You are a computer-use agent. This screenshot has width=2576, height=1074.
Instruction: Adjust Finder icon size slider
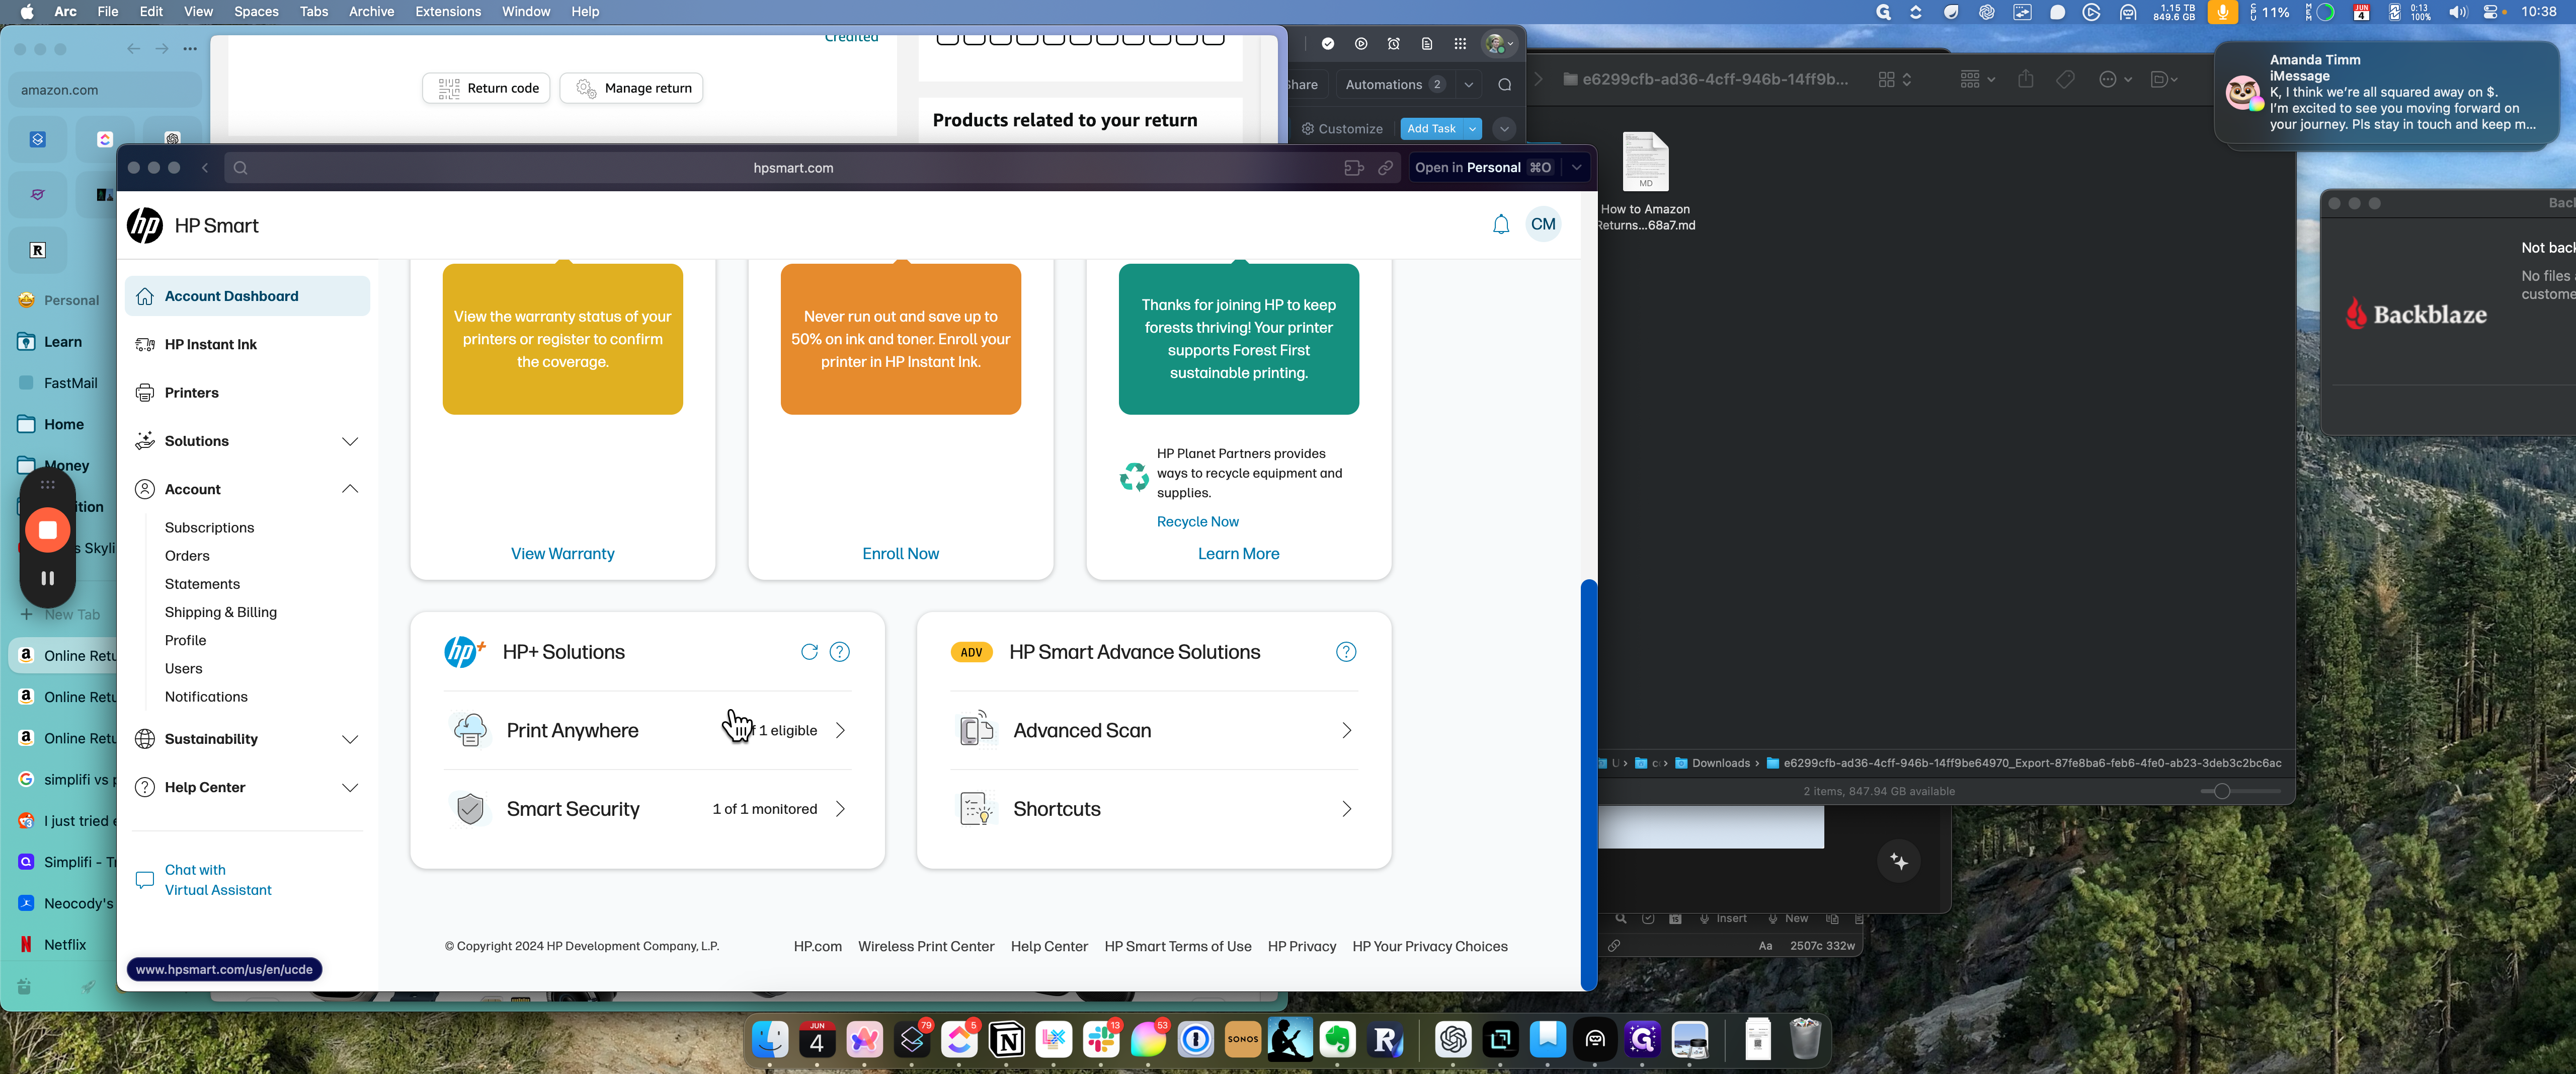[2221, 791]
